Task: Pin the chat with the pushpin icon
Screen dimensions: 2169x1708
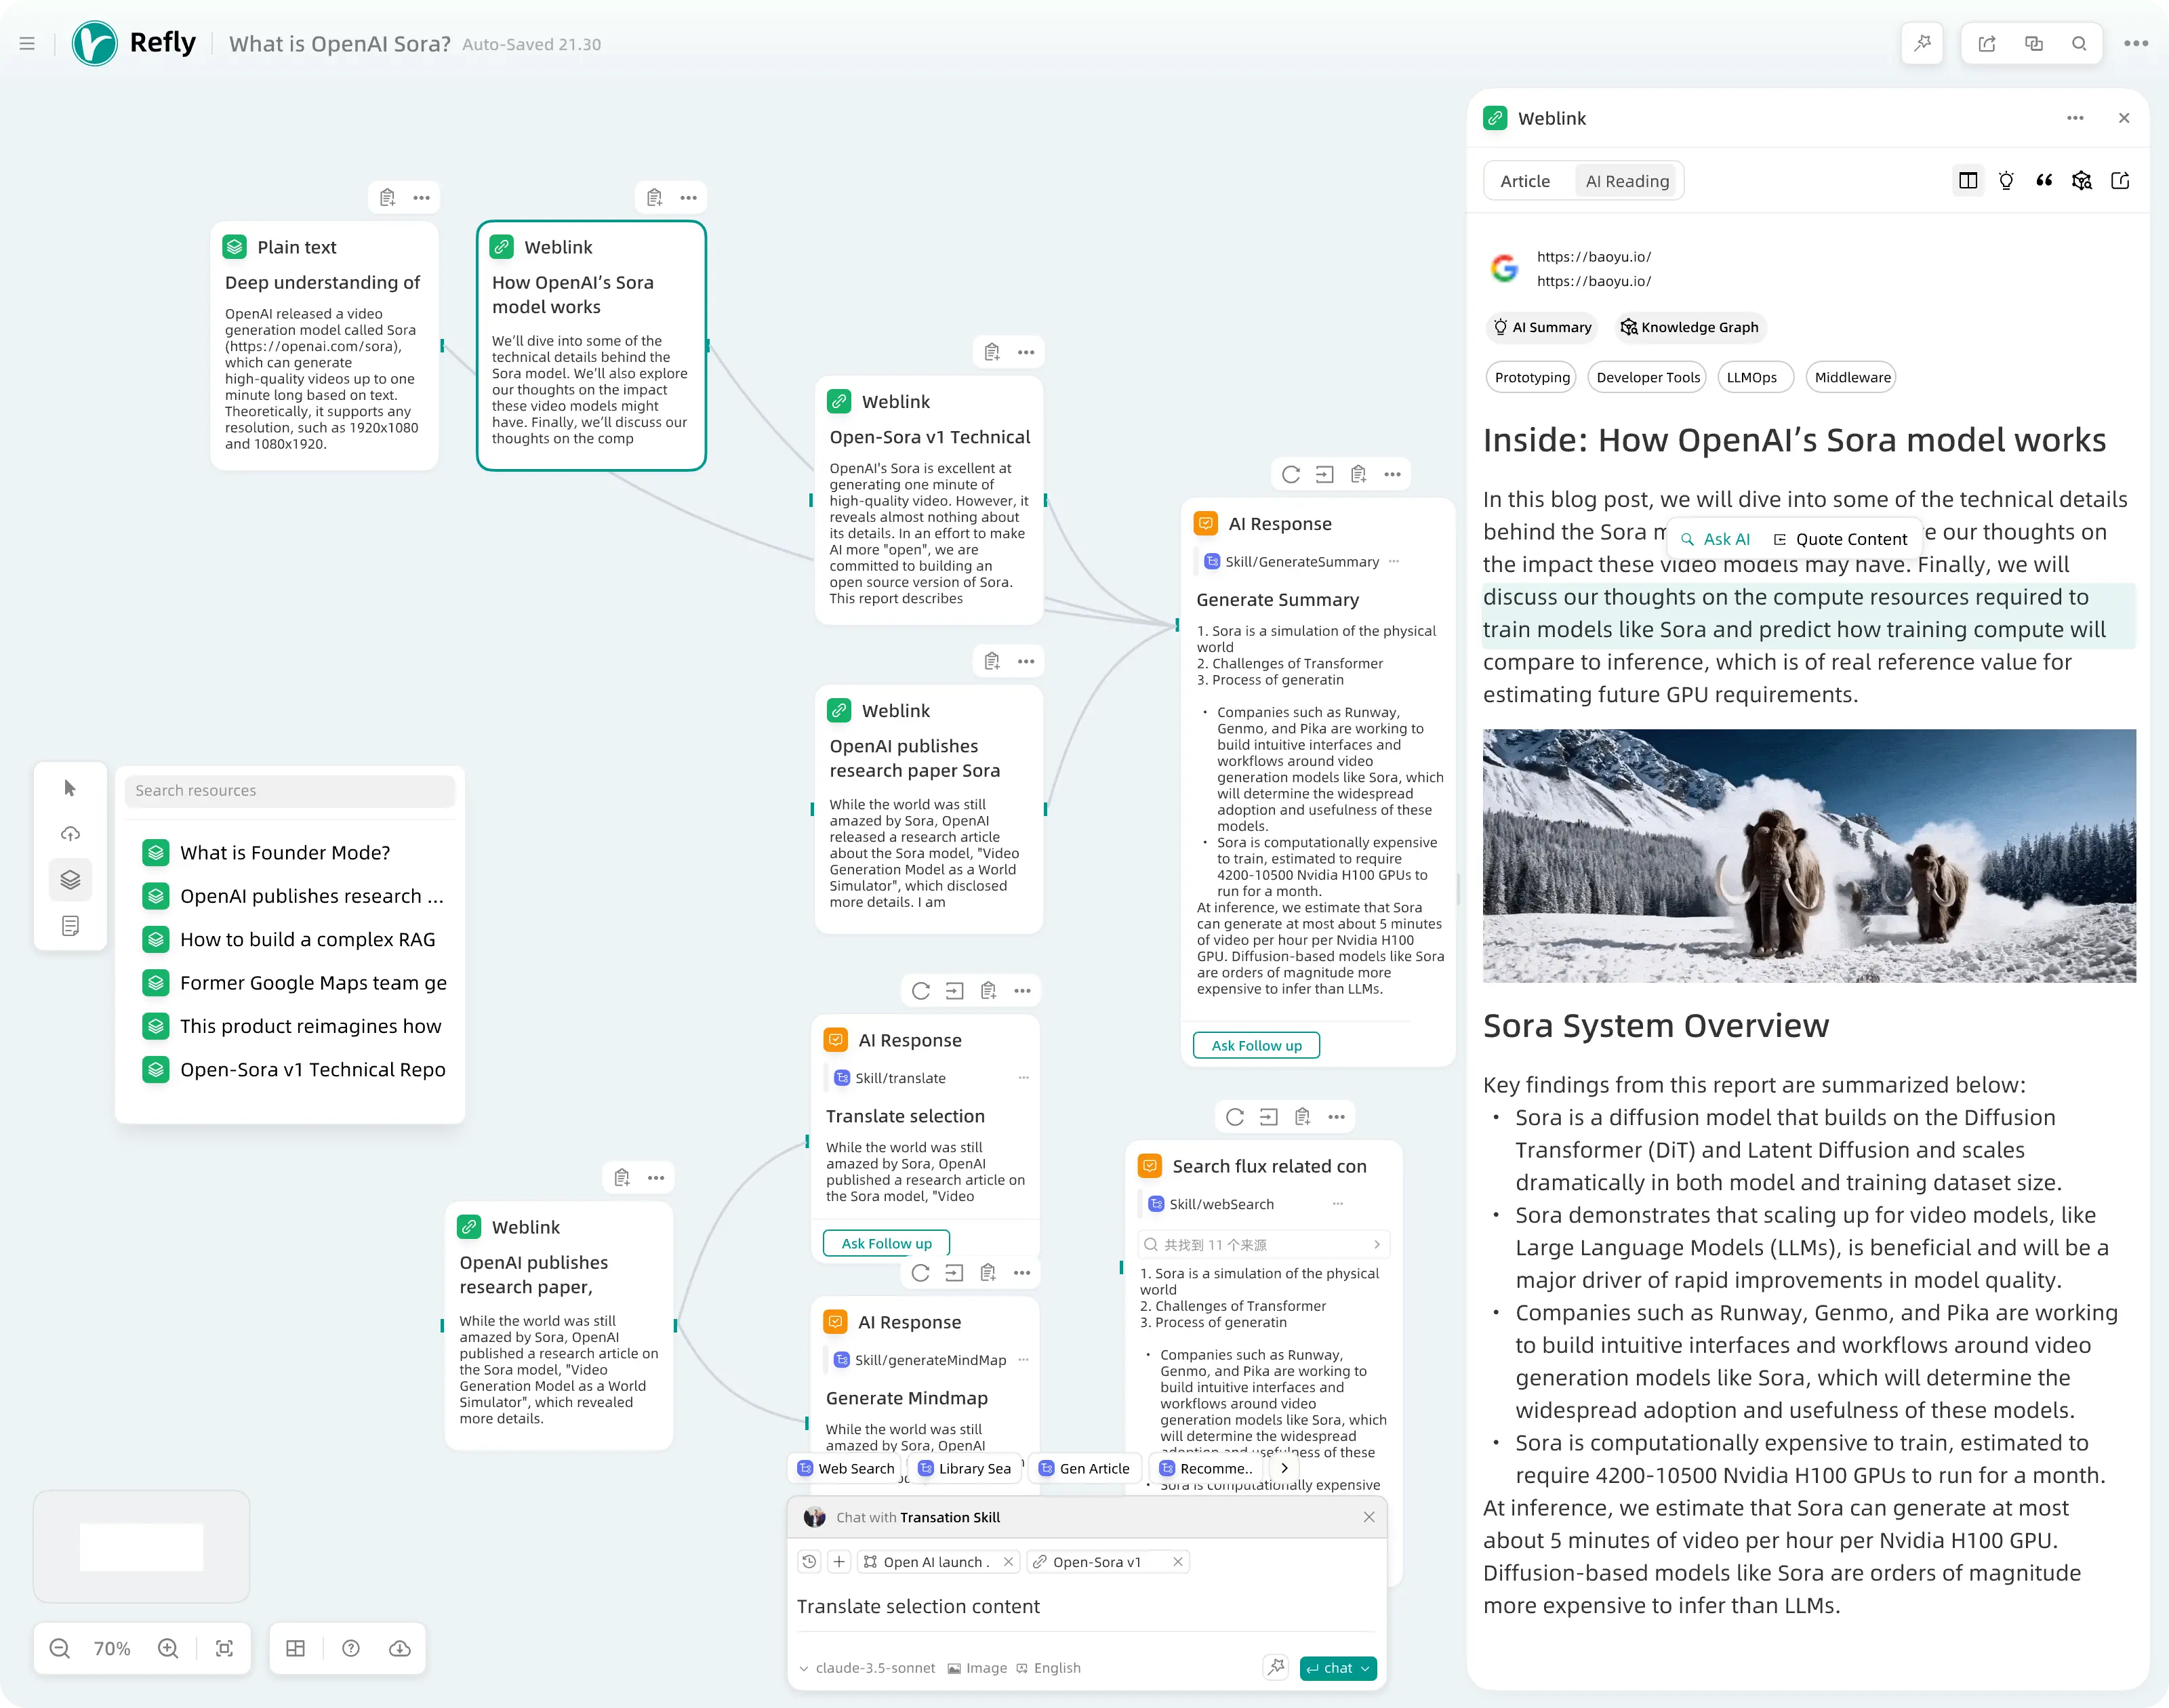Action: pos(1275,1668)
